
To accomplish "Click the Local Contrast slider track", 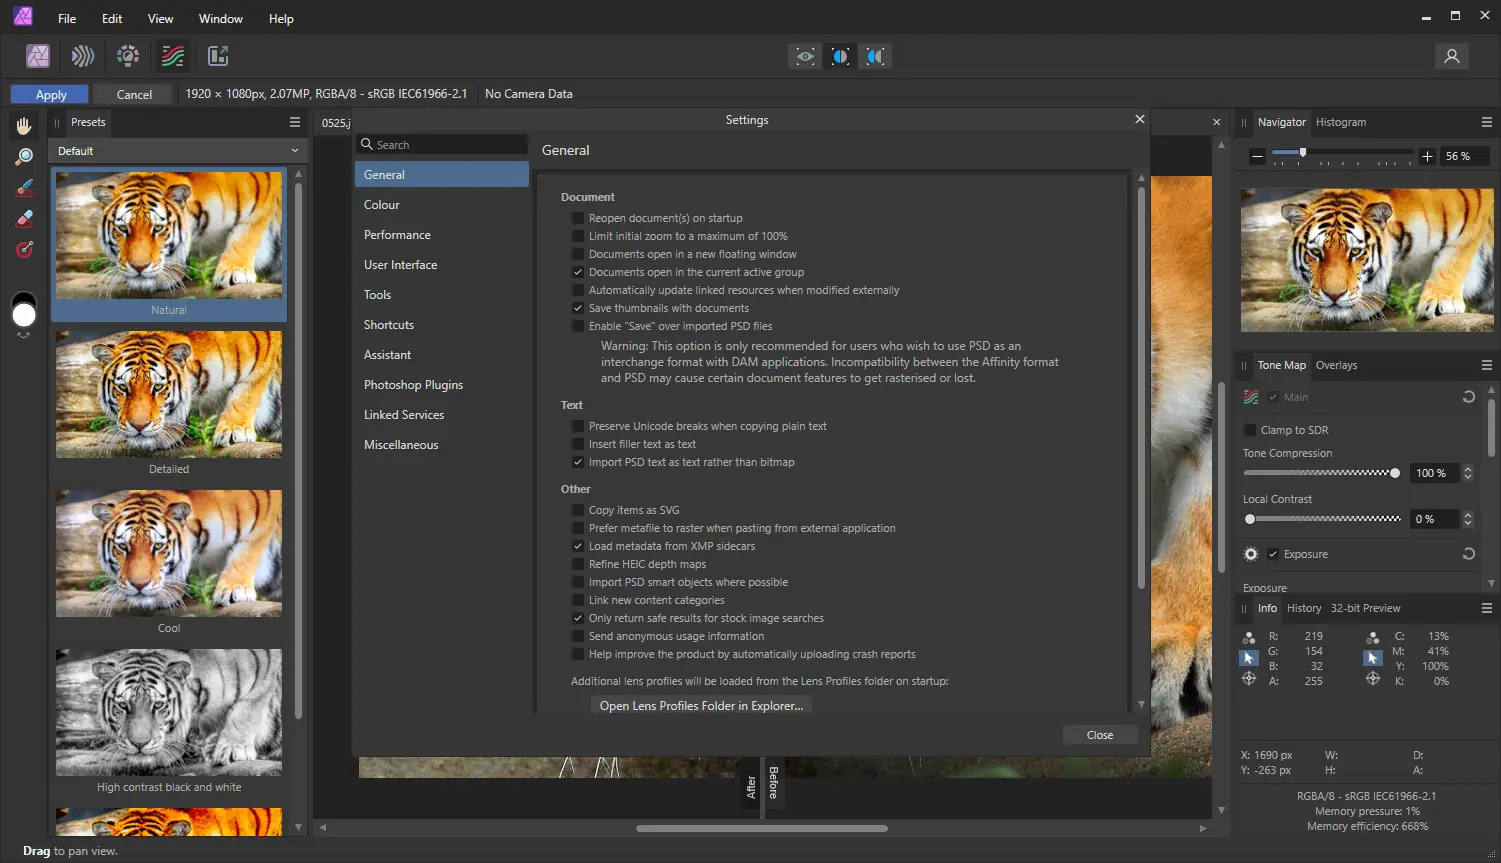I will point(1325,519).
